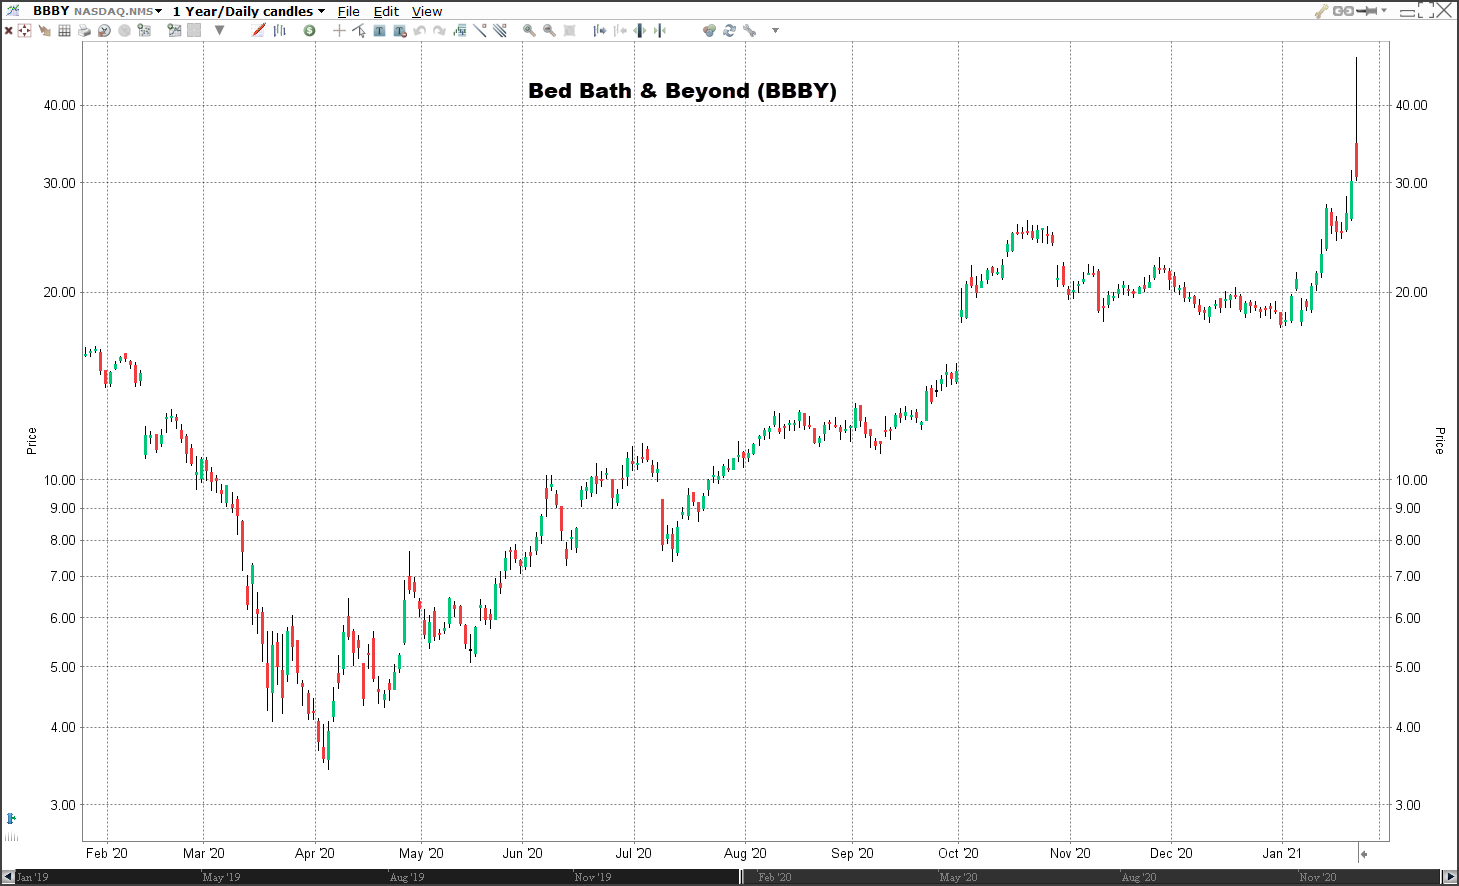
Task: Click the red X icon in the toolbar
Action: click(9, 30)
